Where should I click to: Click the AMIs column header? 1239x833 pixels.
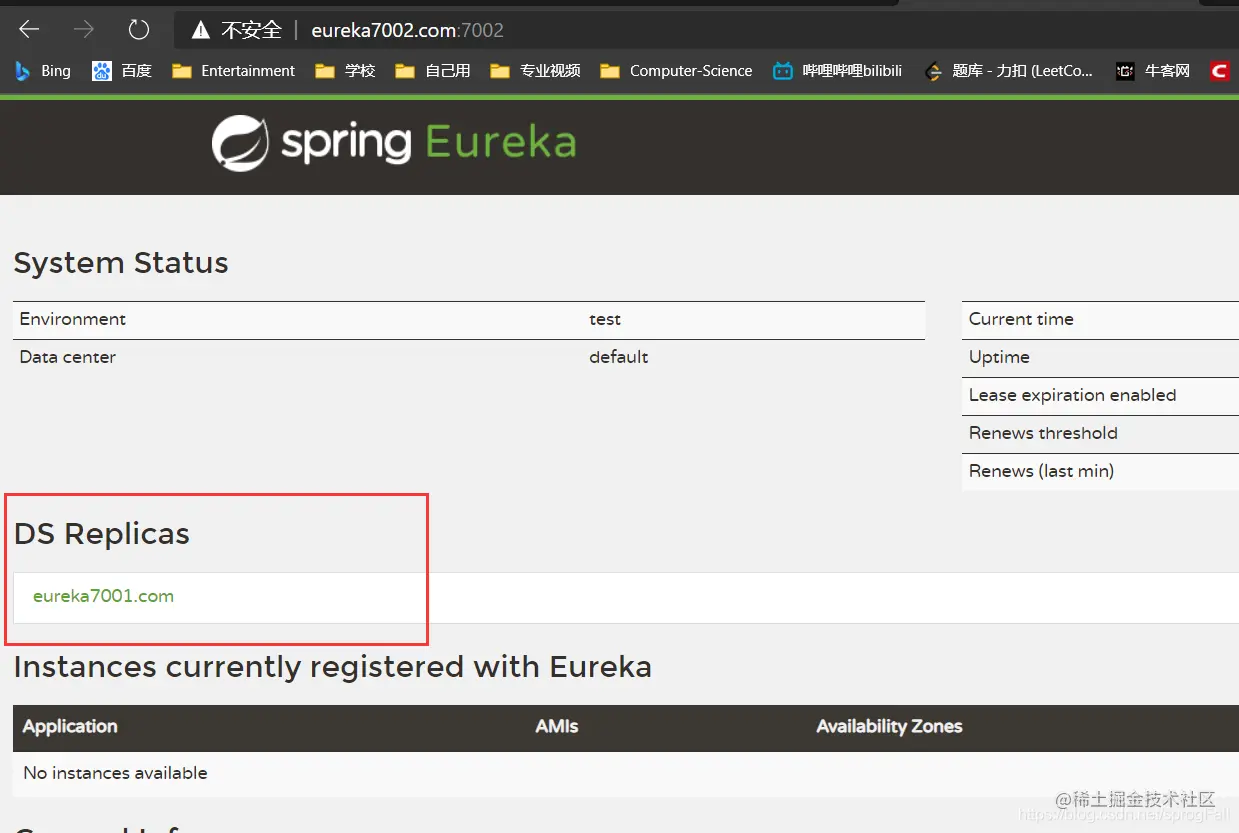557,727
